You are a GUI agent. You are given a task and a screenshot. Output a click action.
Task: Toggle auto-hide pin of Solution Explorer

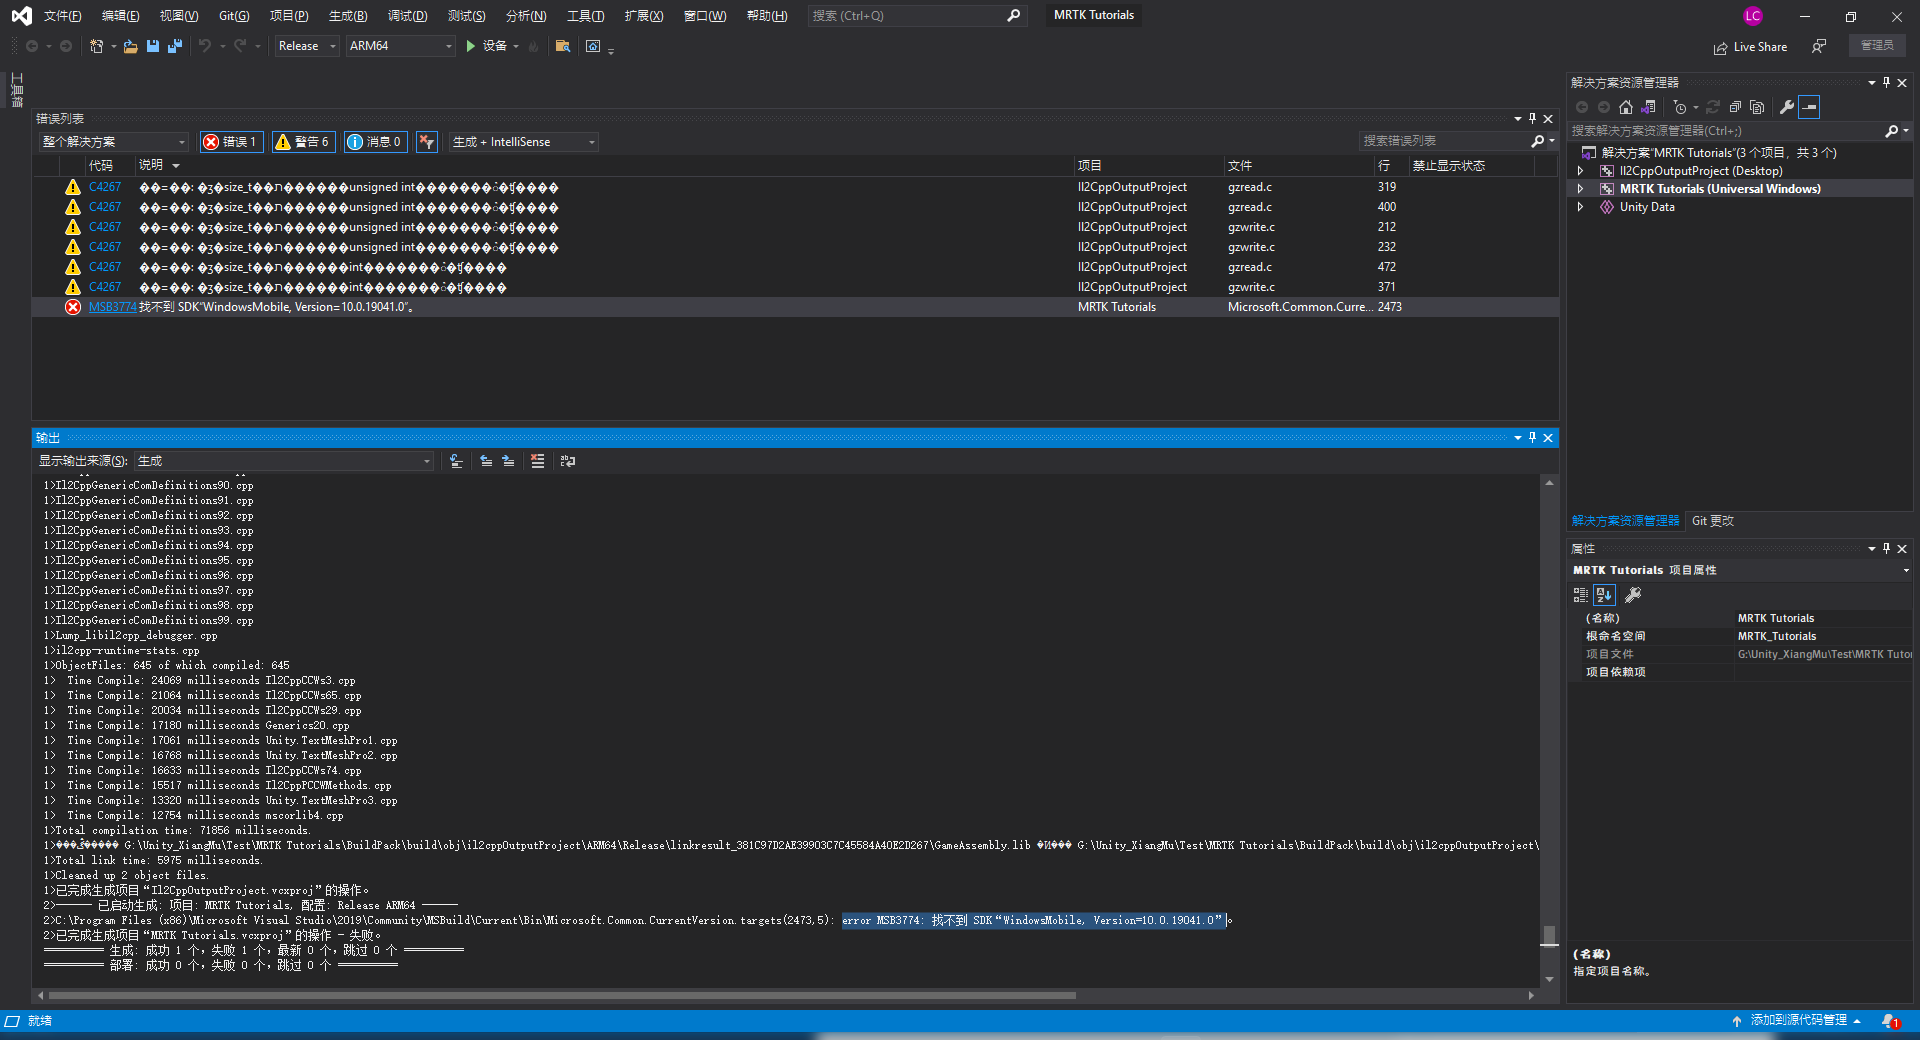[x=1886, y=83]
